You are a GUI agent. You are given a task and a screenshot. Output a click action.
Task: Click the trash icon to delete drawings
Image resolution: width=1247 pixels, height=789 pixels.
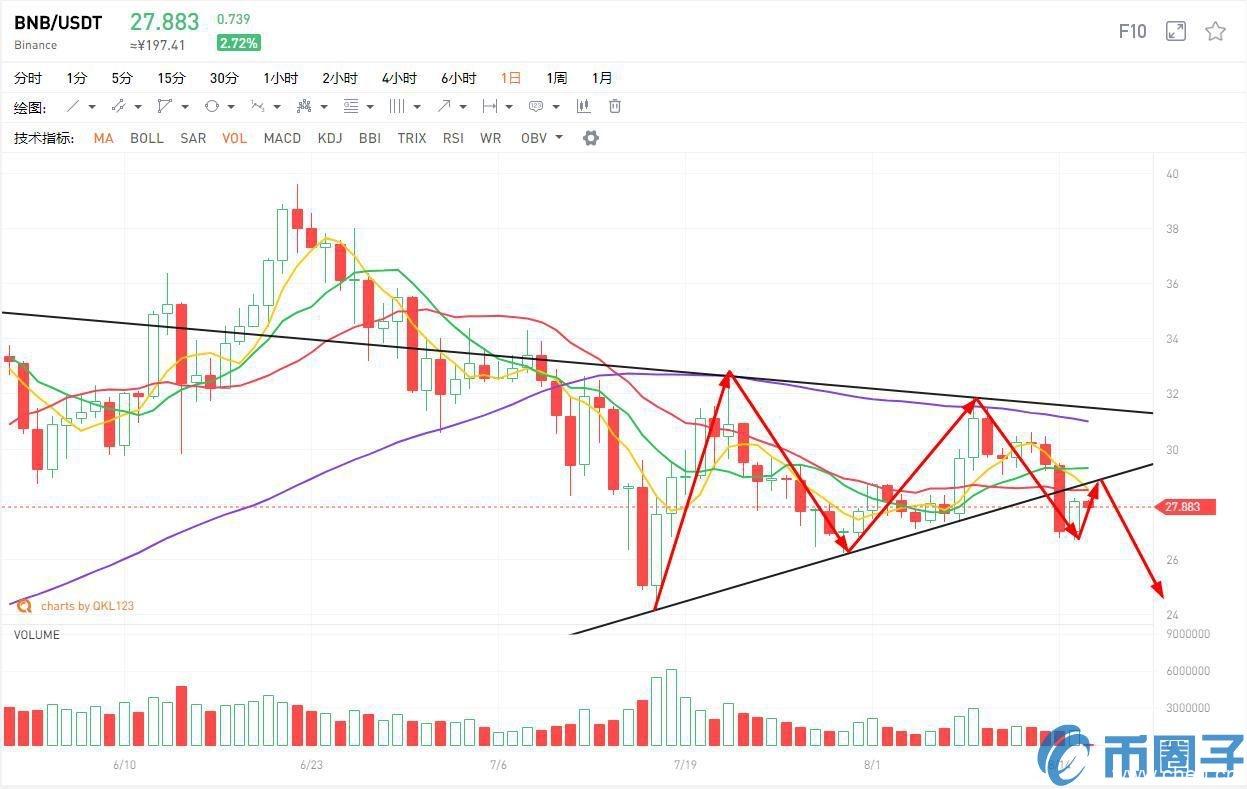click(x=615, y=106)
